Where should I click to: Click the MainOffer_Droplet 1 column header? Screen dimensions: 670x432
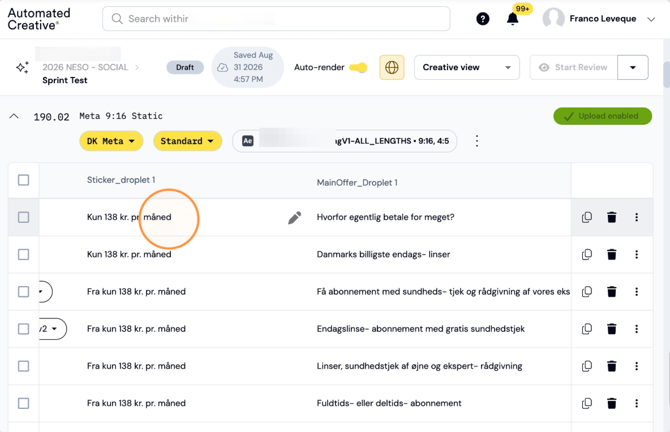[x=357, y=183]
